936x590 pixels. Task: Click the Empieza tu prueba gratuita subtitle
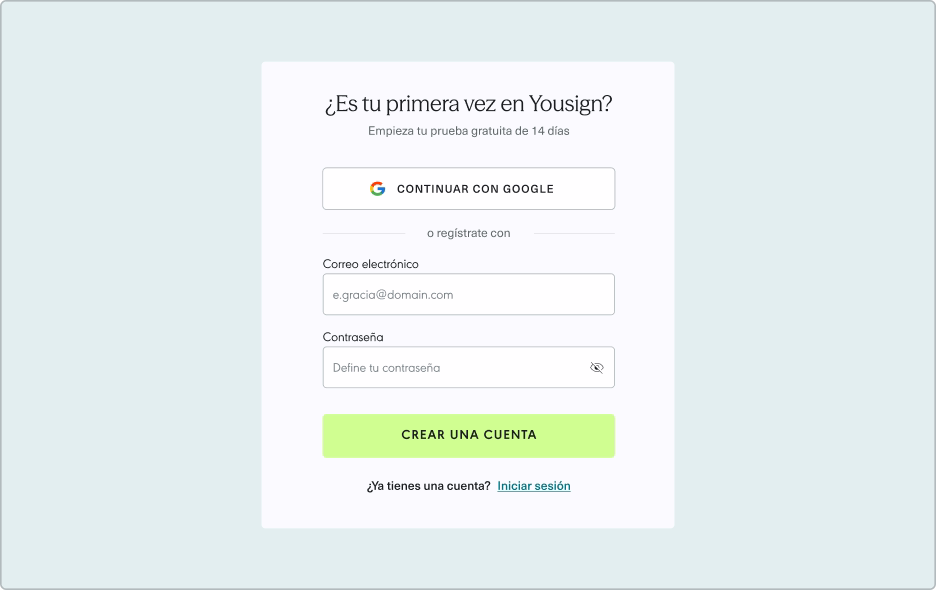(x=469, y=131)
